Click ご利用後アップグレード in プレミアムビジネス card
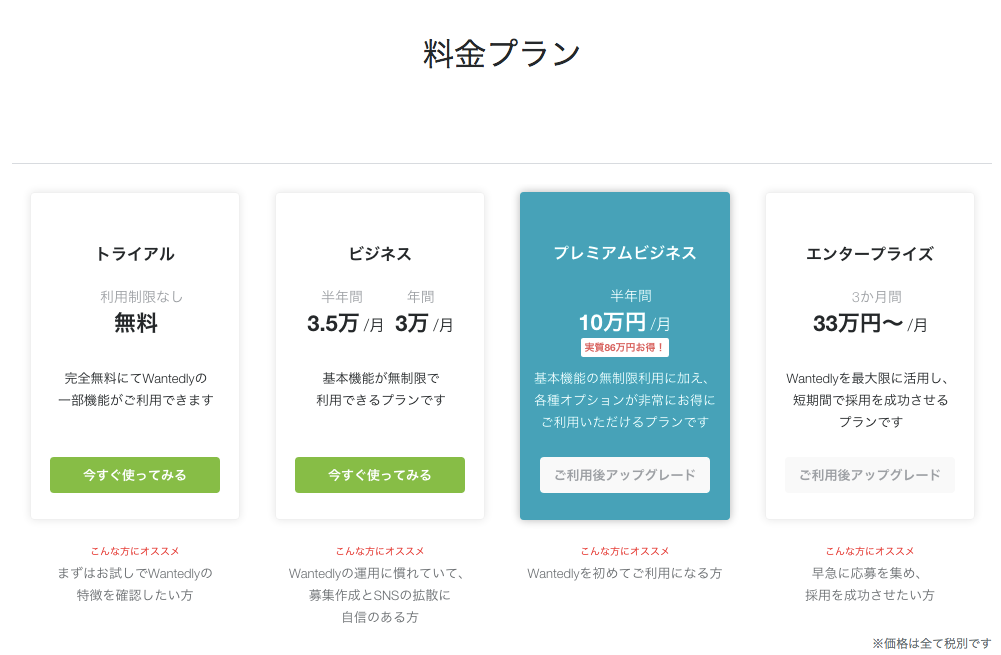 (x=625, y=474)
